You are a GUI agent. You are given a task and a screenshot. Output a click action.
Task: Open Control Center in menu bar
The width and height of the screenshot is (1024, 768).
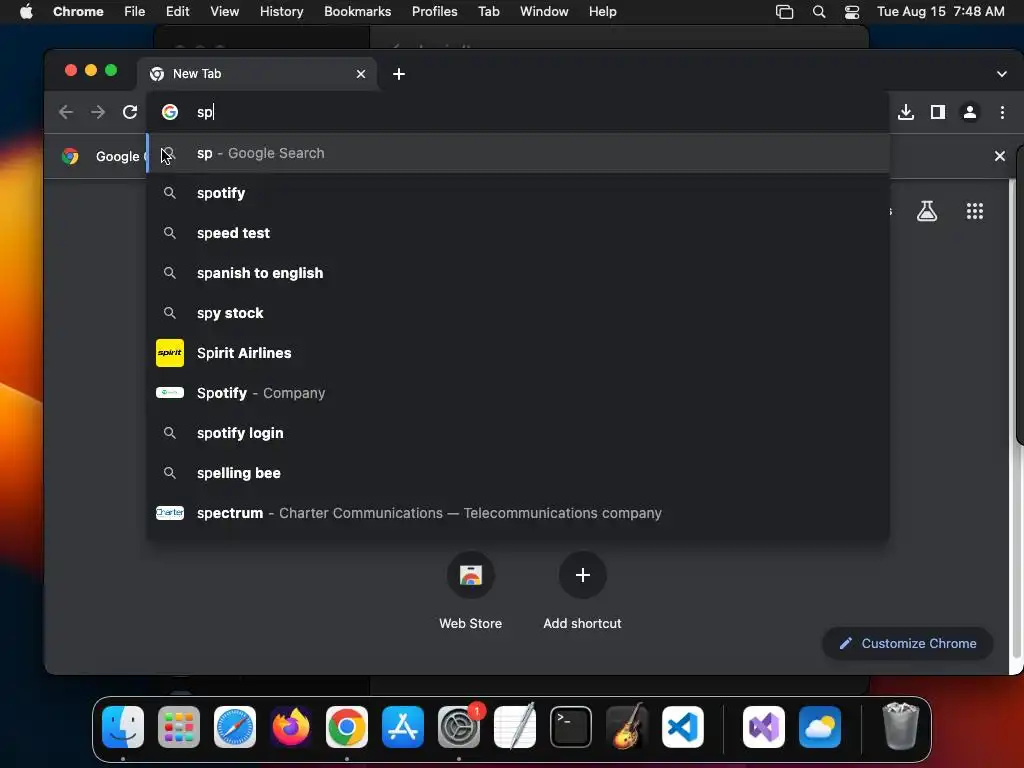tap(852, 11)
